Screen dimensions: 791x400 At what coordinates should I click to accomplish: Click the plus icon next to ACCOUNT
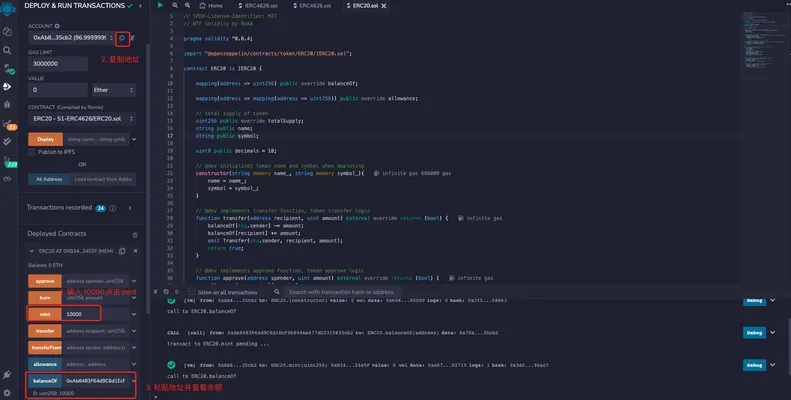[x=57, y=26]
